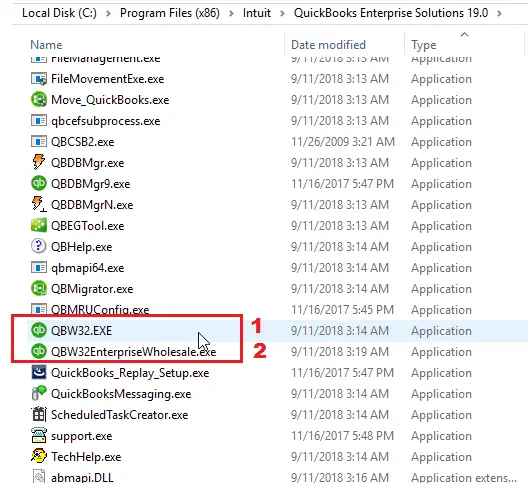
Task: Select file name QBW32EnterpriseWholesale.exe
Action: pos(133,352)
